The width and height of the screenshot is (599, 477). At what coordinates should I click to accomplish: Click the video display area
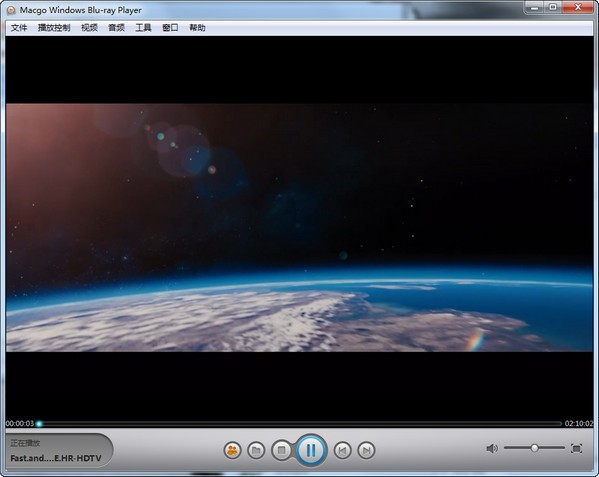point(300,228)
